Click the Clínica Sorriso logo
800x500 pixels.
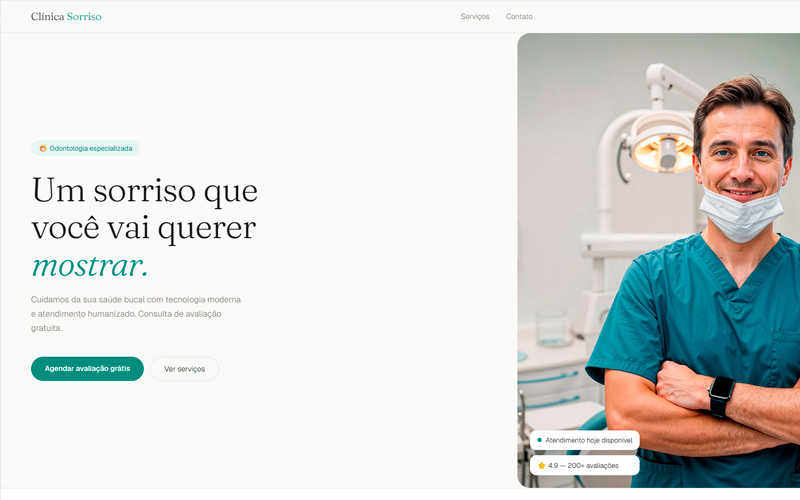pyautogui.click(x=66, y=16)
